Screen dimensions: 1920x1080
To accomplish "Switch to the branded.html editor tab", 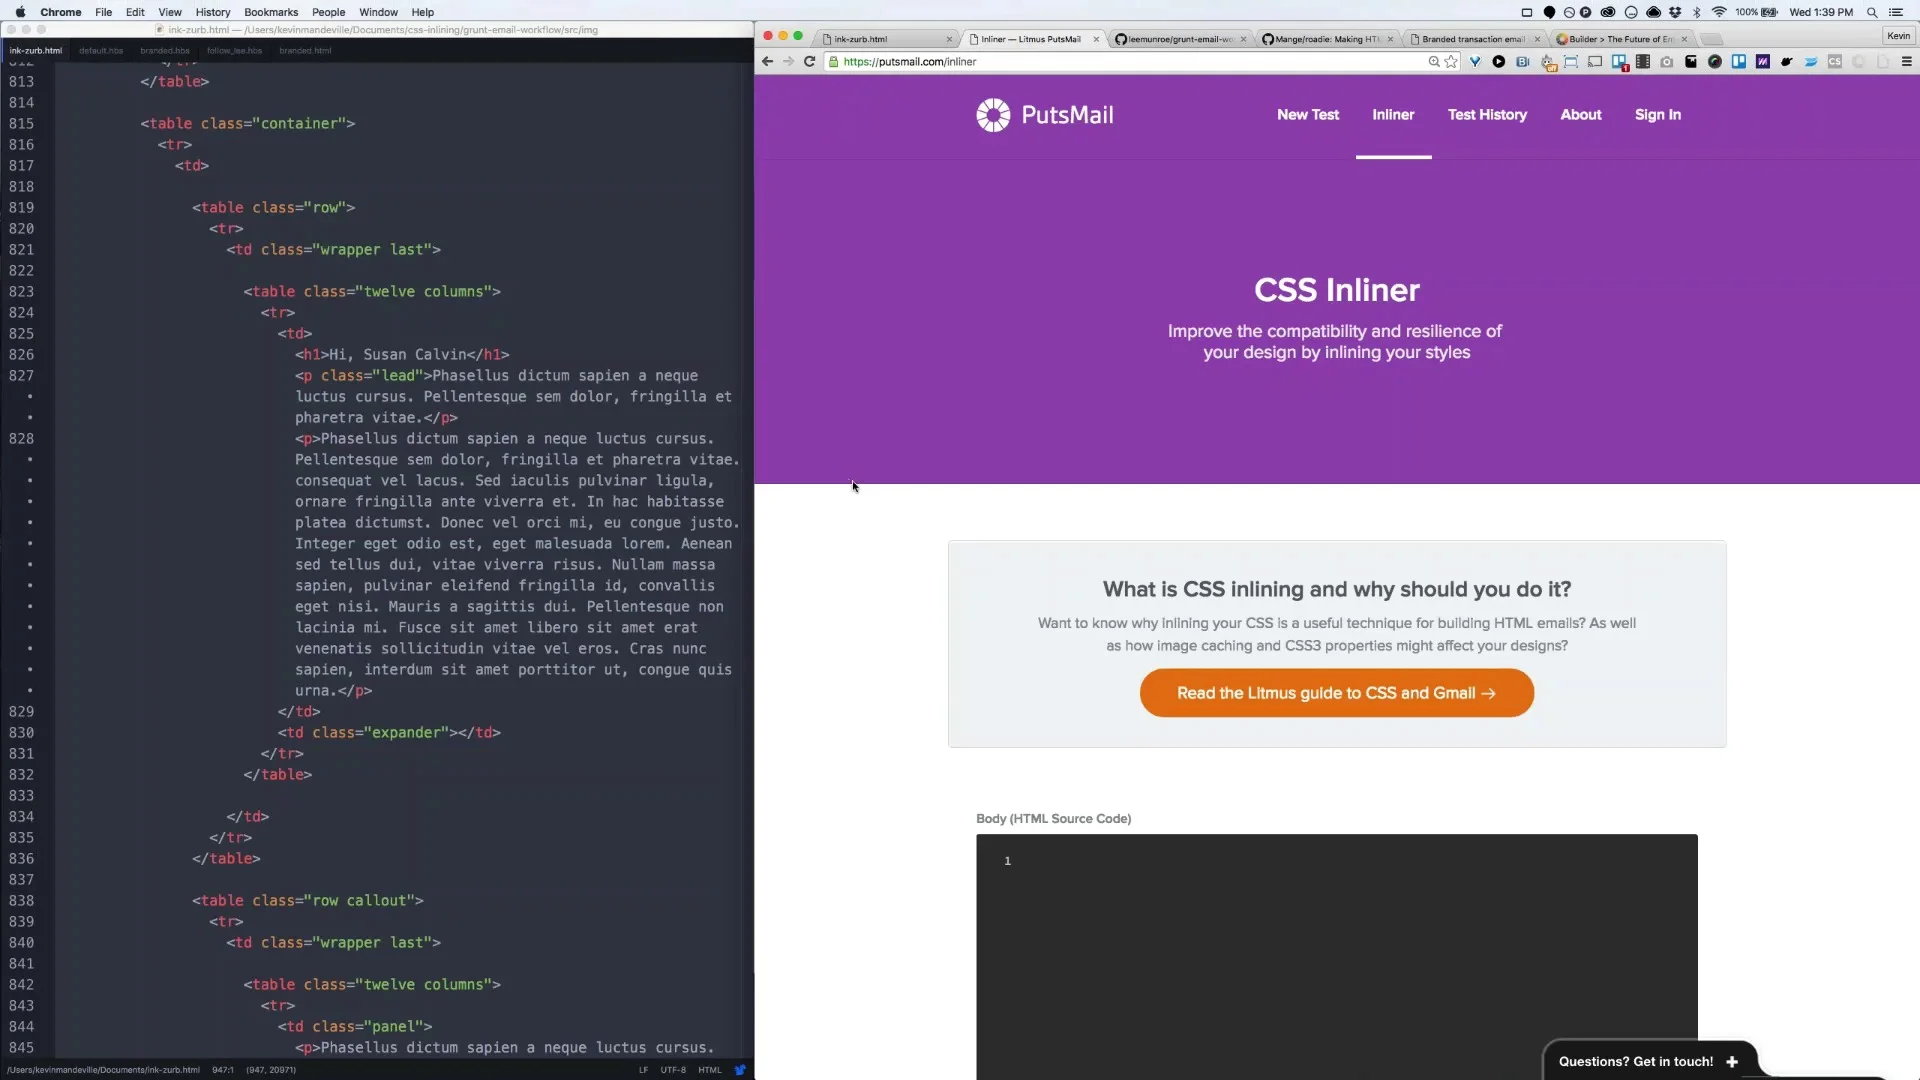I will [x=305, y=50].
